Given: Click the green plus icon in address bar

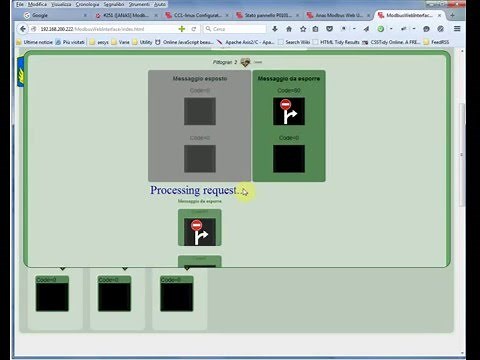Looking at the screenshot, I should pyautogui.click(x=182, y=29).
